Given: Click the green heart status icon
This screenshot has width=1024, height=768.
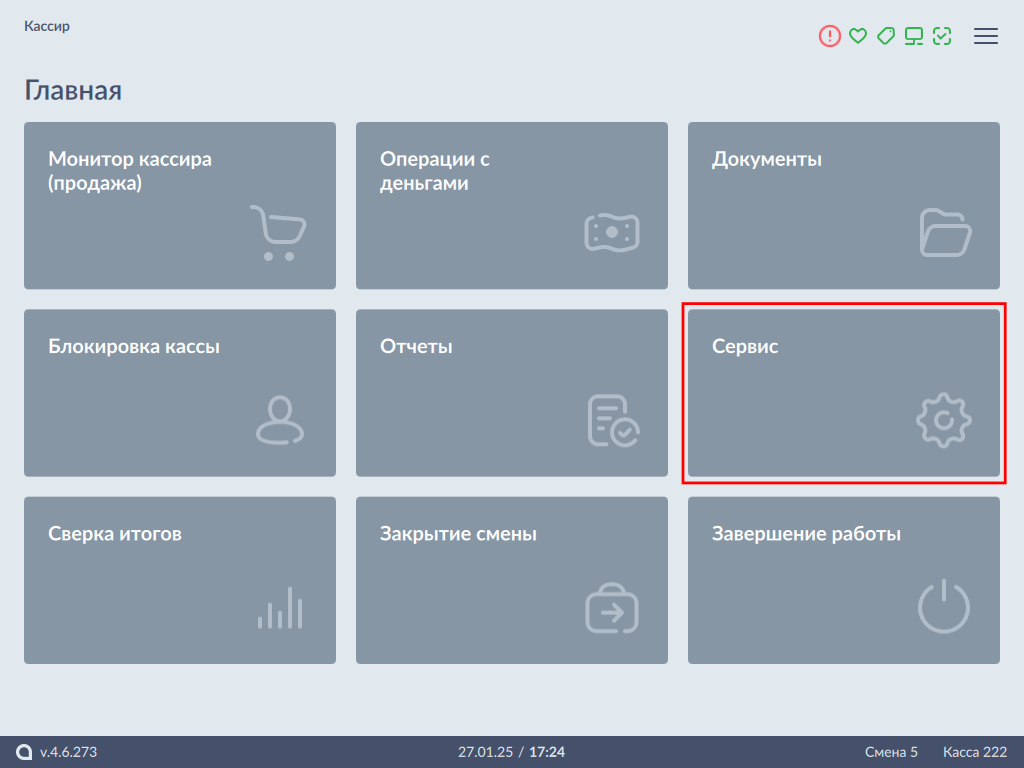Looking at the screenshot, I should click(x=857, y=36).
